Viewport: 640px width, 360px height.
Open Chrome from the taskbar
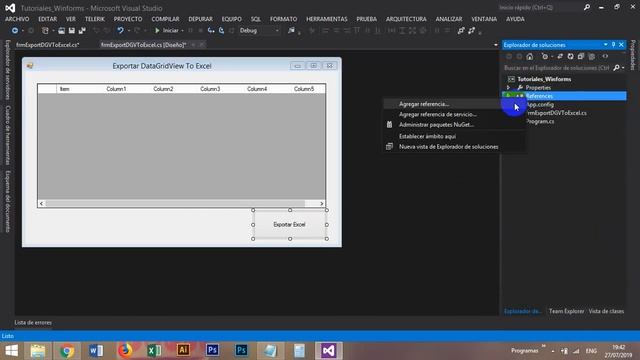click(x=67, y=351)
